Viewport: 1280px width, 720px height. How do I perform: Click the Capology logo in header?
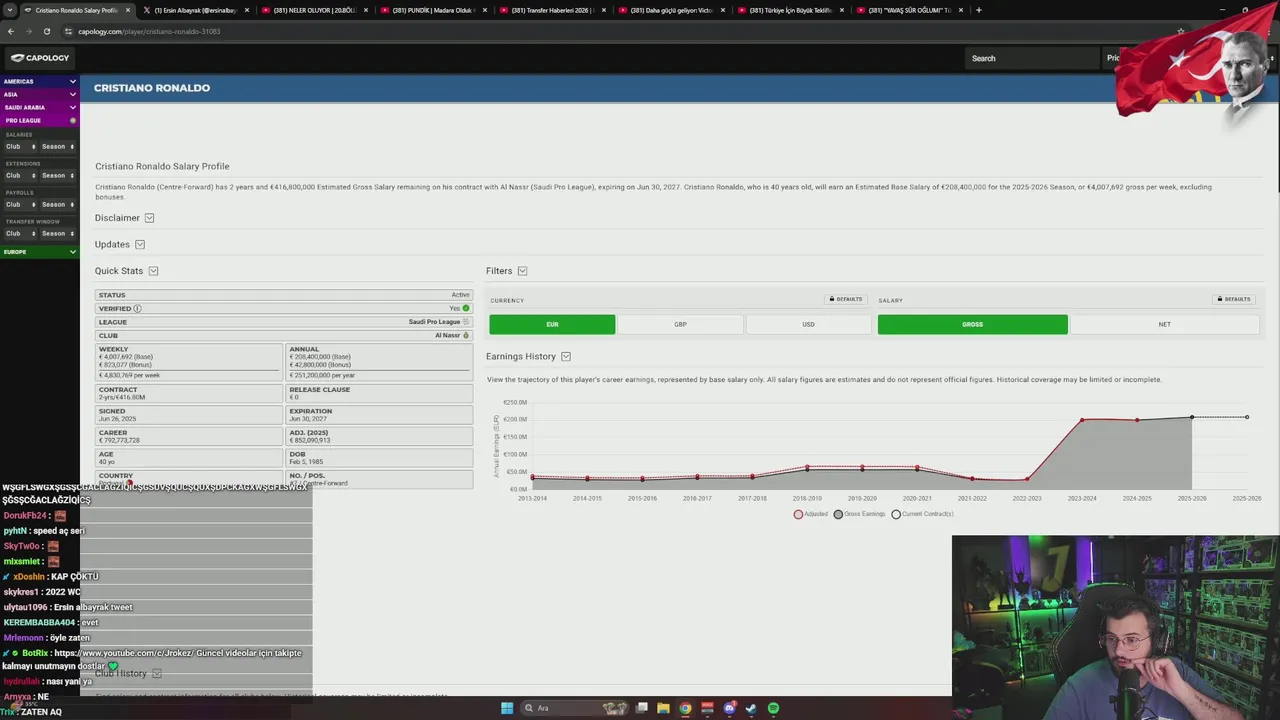click(x=40, y=58)
